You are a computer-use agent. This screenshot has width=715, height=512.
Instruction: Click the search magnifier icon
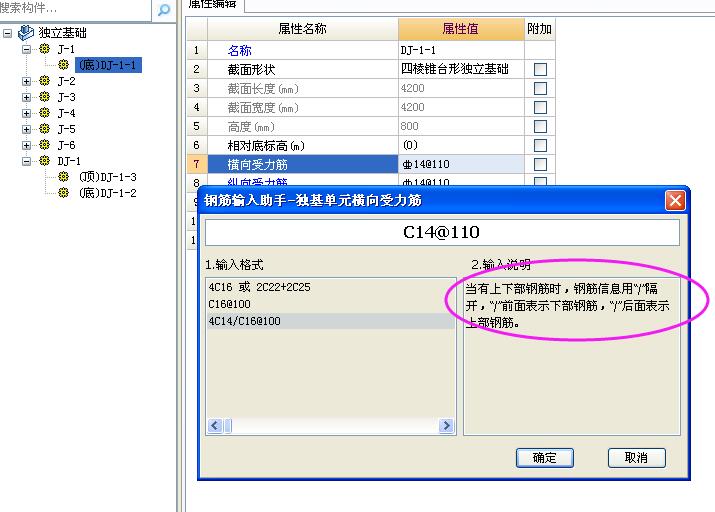point(164,10)
